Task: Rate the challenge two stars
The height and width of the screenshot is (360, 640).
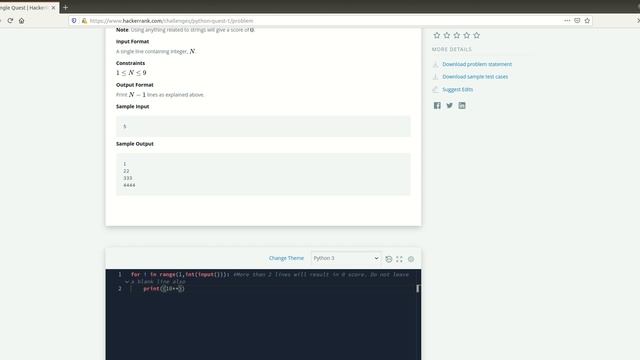Action: coord(447,36)
